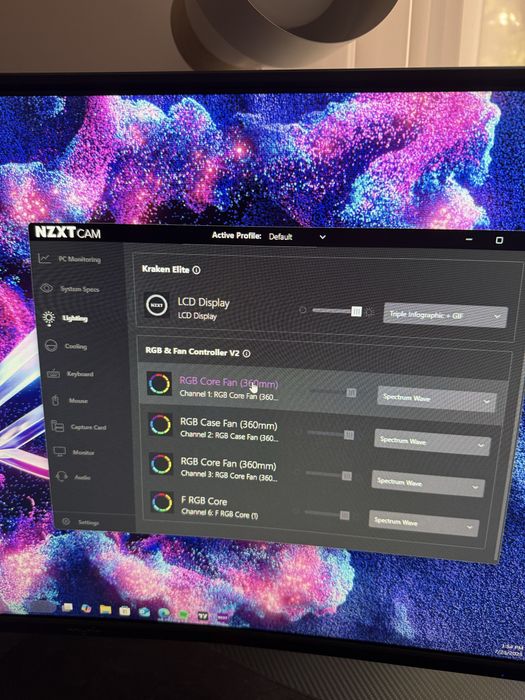The width and height of the screenshot is (525, 700).
Task: Open the Capture Card section
Action: point(79,427)
